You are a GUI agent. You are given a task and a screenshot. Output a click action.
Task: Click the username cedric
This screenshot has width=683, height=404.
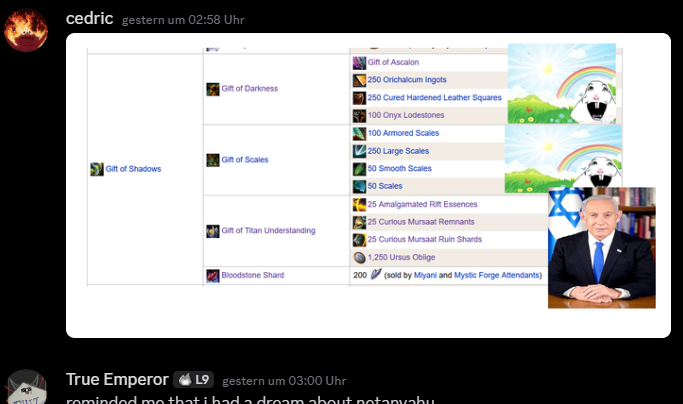[89, 19]
